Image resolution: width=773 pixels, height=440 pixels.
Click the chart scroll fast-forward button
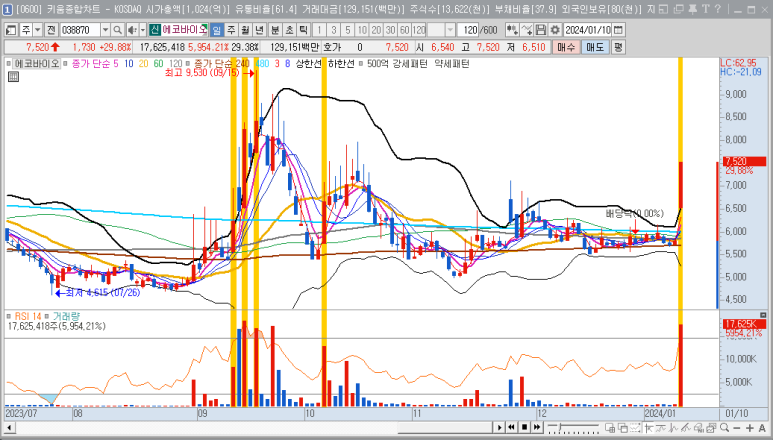point(537,427)
